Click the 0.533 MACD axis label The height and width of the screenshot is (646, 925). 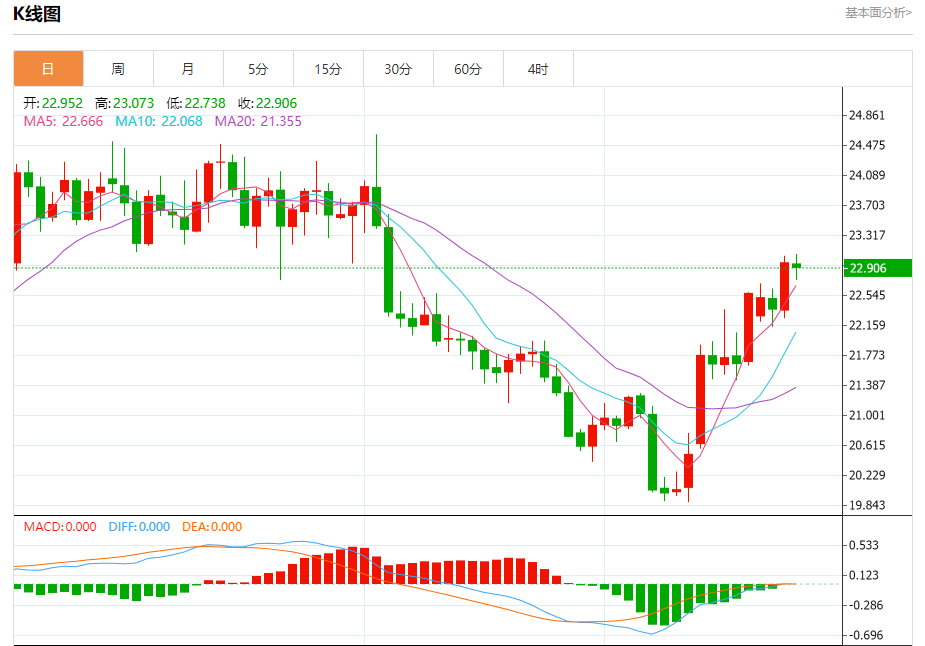pyautogui.click(x=864, y=545)
